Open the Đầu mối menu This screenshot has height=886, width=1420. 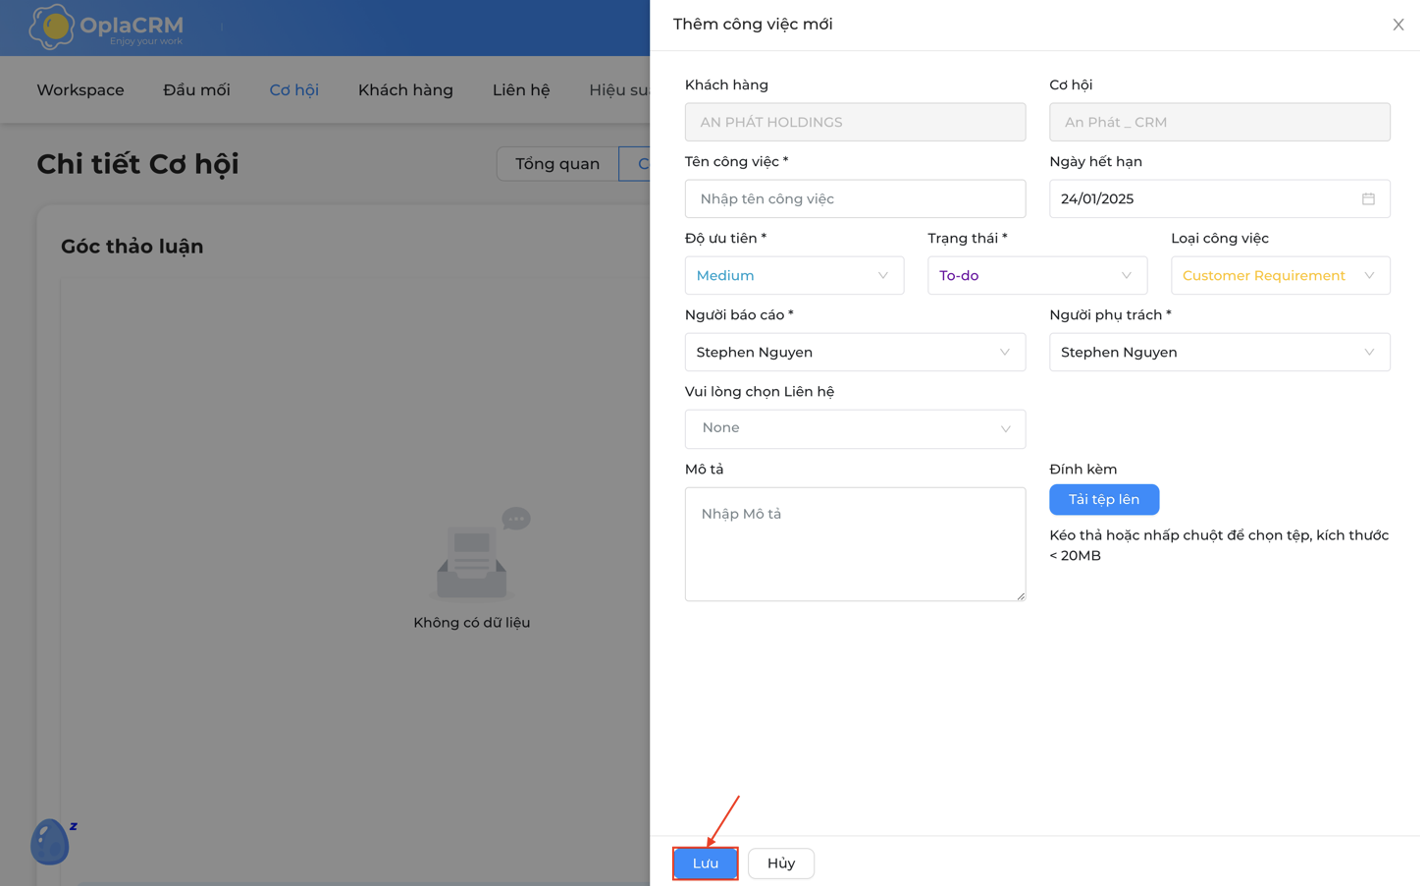(x=196, y=90)
